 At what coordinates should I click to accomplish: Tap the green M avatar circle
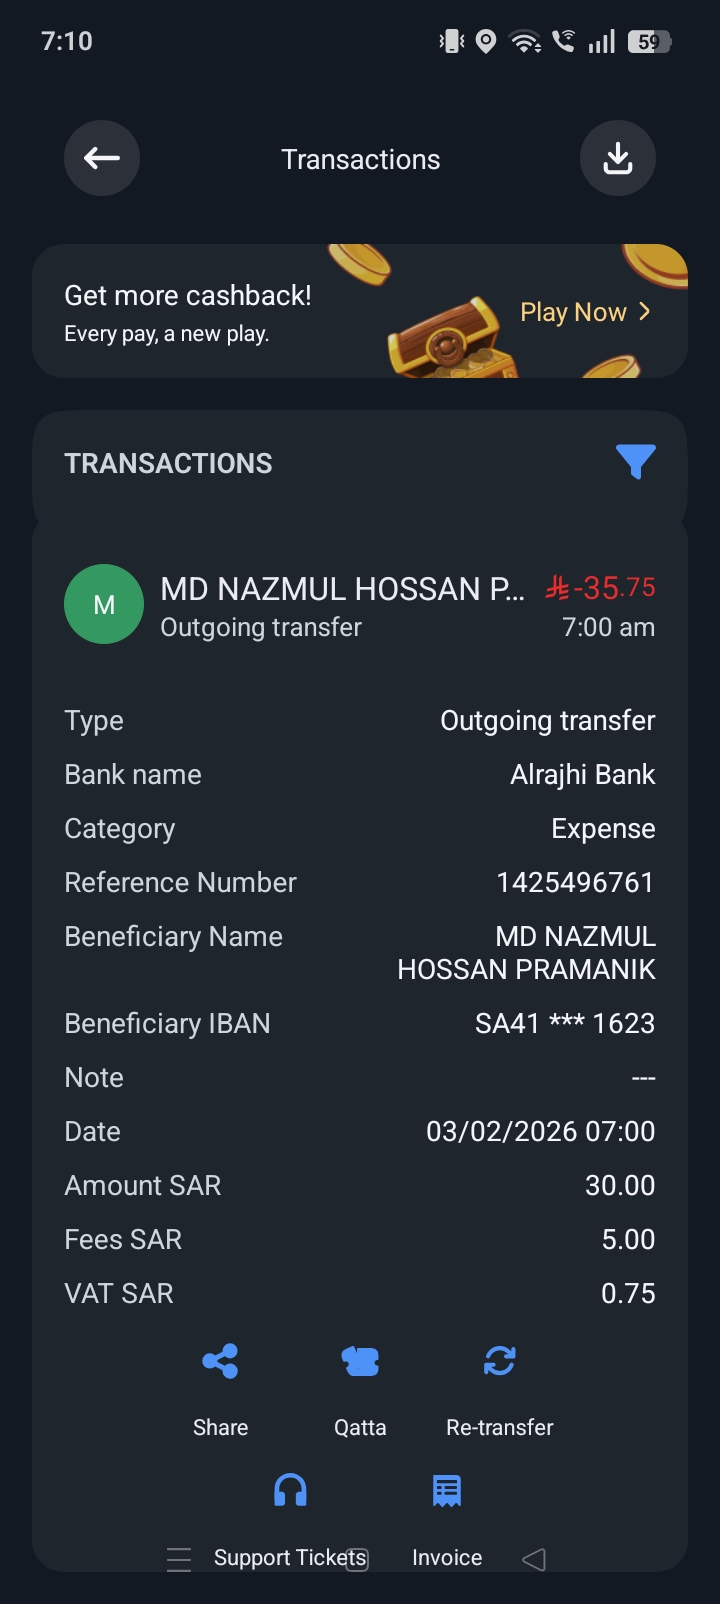click(104, 604)
